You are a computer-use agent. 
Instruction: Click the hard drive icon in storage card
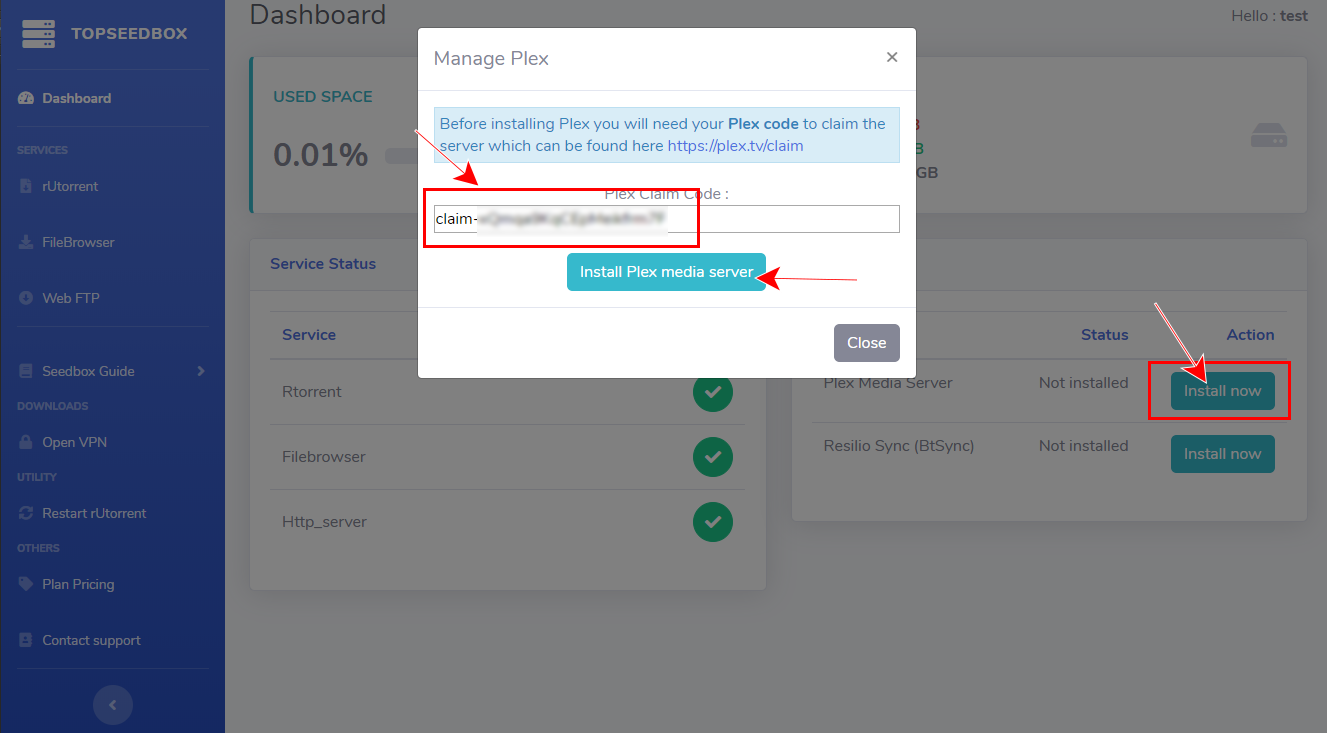[x=1268, y=136]
